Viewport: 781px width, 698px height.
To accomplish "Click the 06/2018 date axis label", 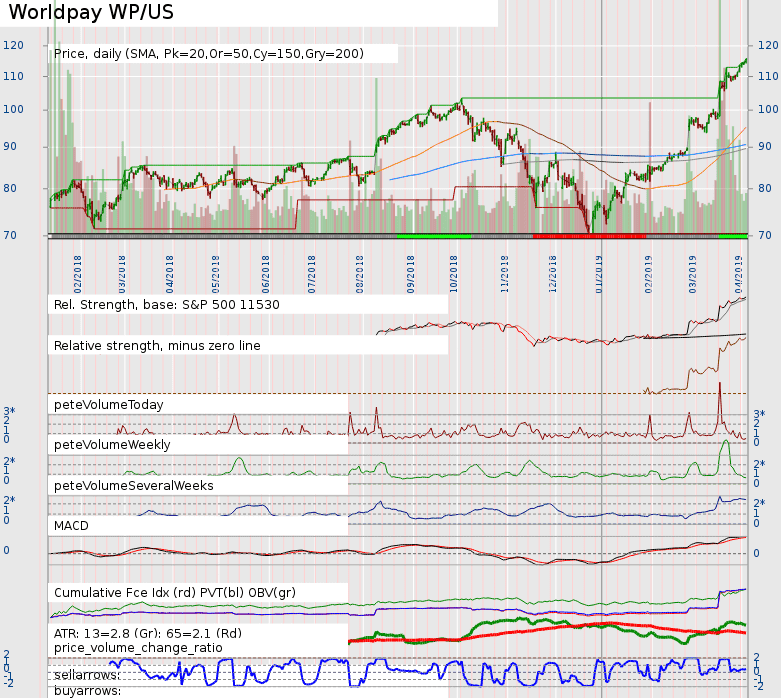I will click(265, 275).
